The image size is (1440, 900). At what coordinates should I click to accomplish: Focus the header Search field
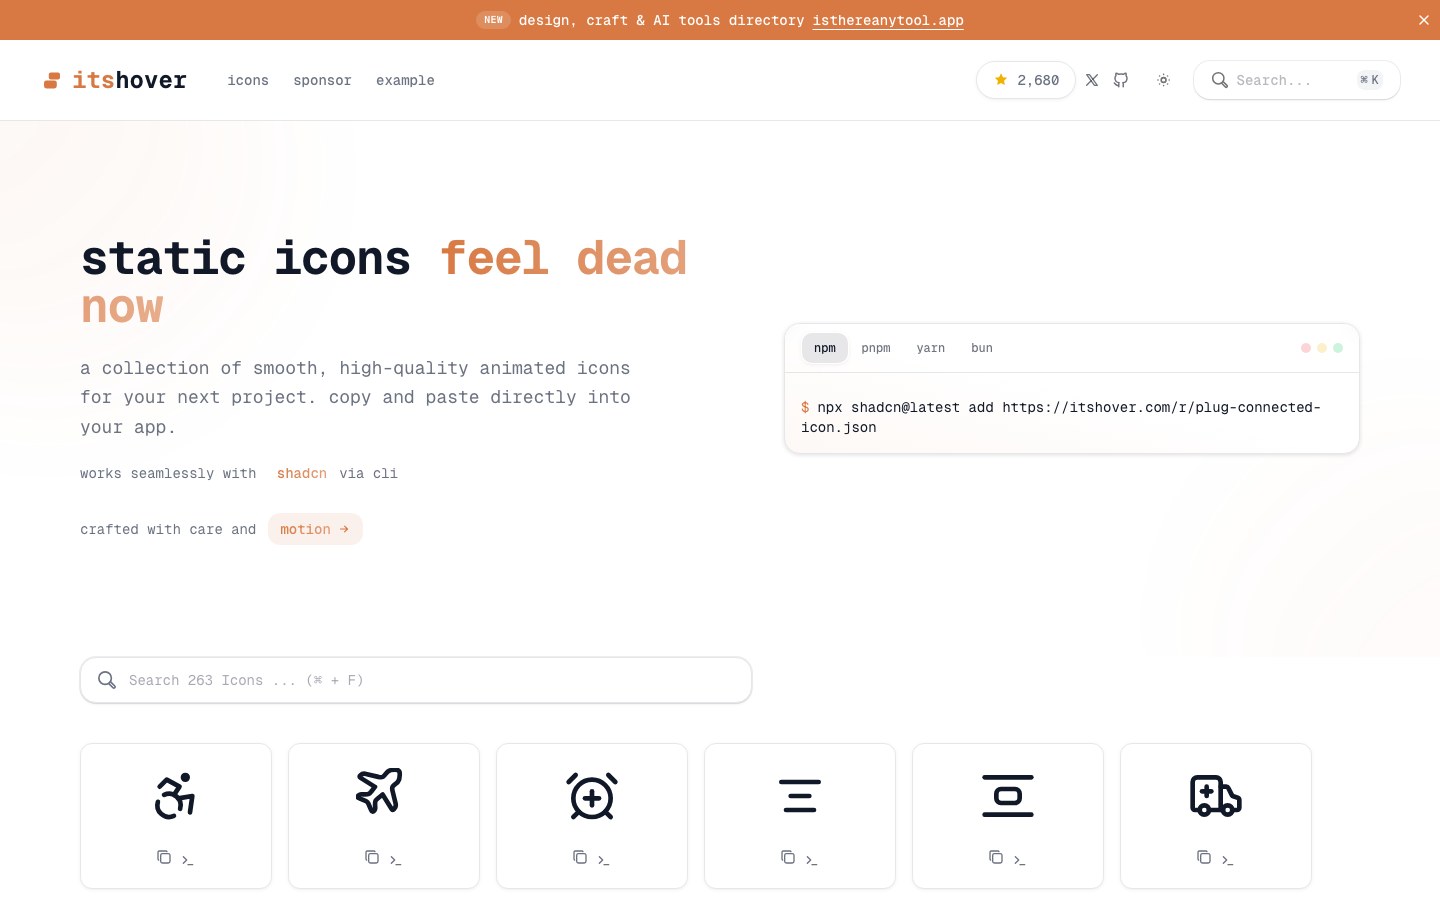(1297, 80)
